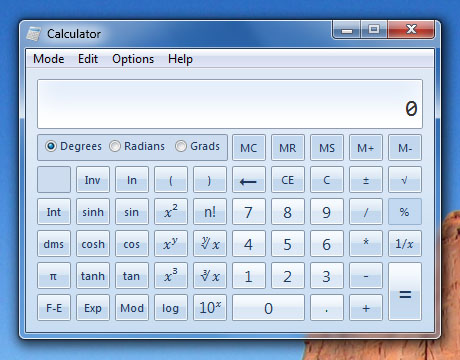Click the x to the y power button
Image resolution: width=460 pixels, height=360 pixels.
point(171,244)
